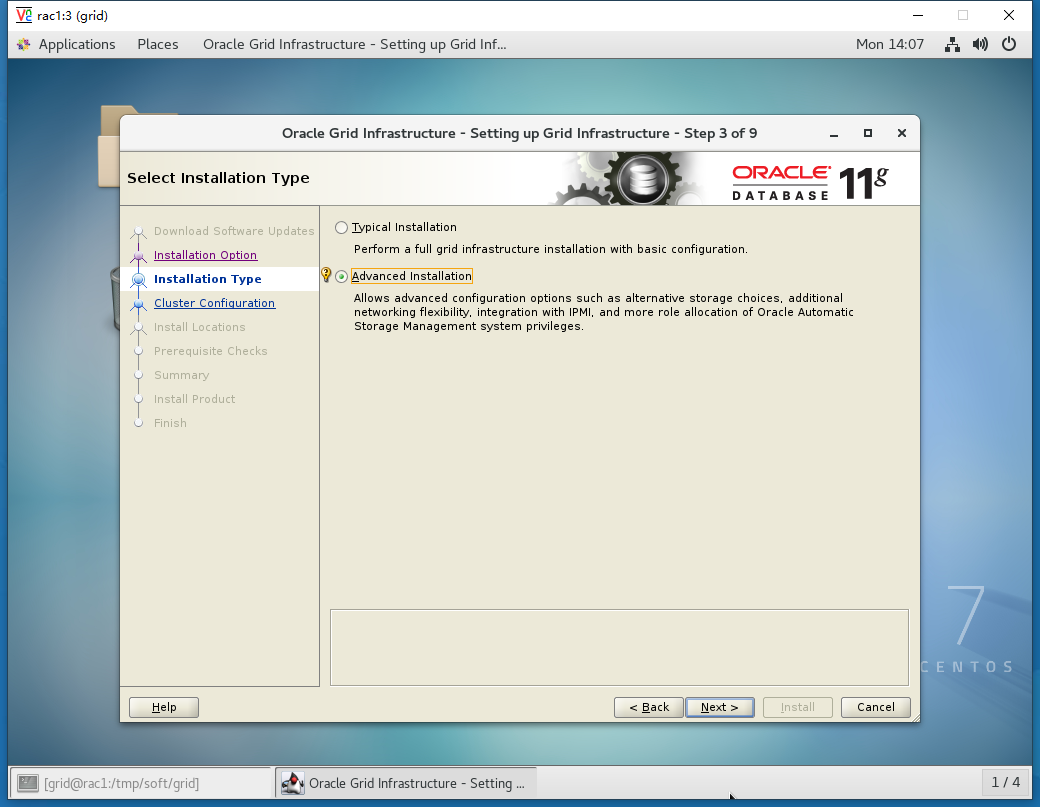Viewport: 1040px width, 807px height.
Task: Click the power icon in top bar
Action: pyautogui.click(x=1009, y=44)
